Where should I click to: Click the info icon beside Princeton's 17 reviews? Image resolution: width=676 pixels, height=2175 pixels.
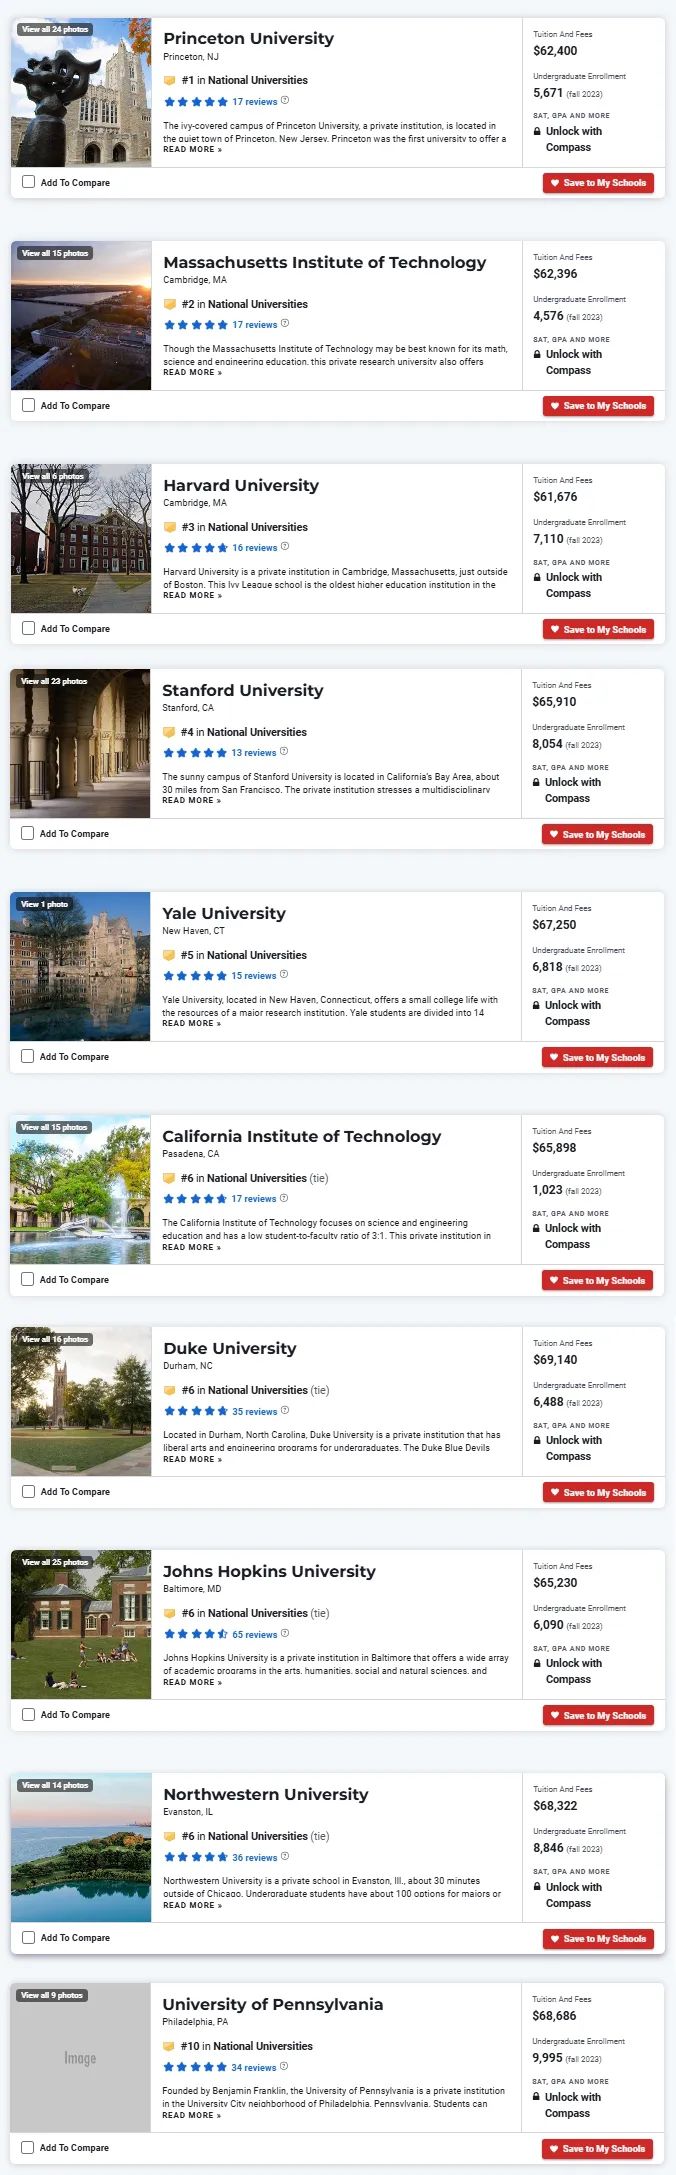[285, 101]
